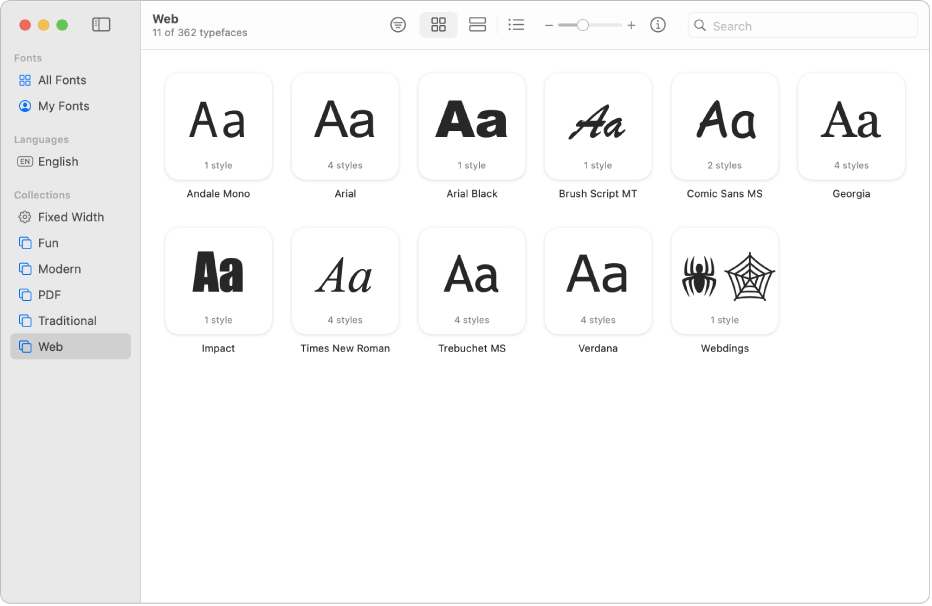Select the Impact font preview

click(219, 281)
